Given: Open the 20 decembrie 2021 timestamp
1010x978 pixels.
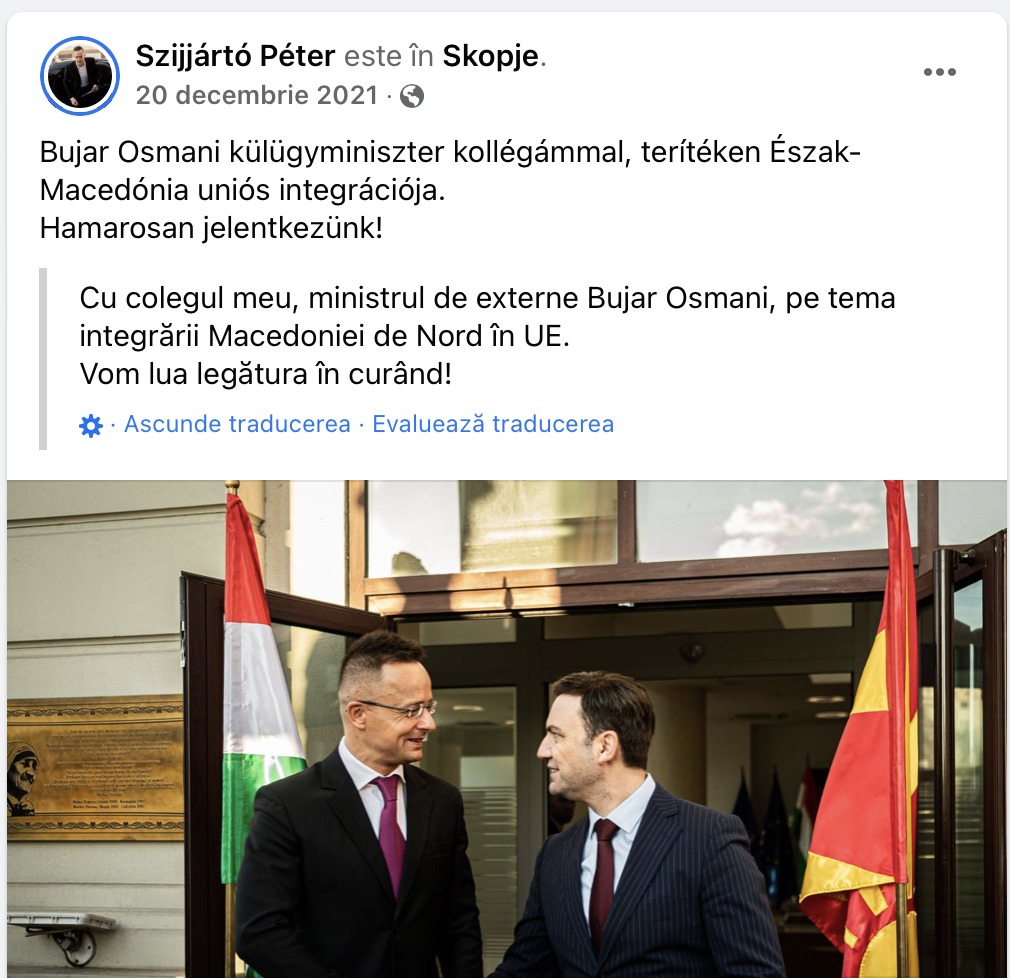Looking at the screenshot, I should [256, 95].
